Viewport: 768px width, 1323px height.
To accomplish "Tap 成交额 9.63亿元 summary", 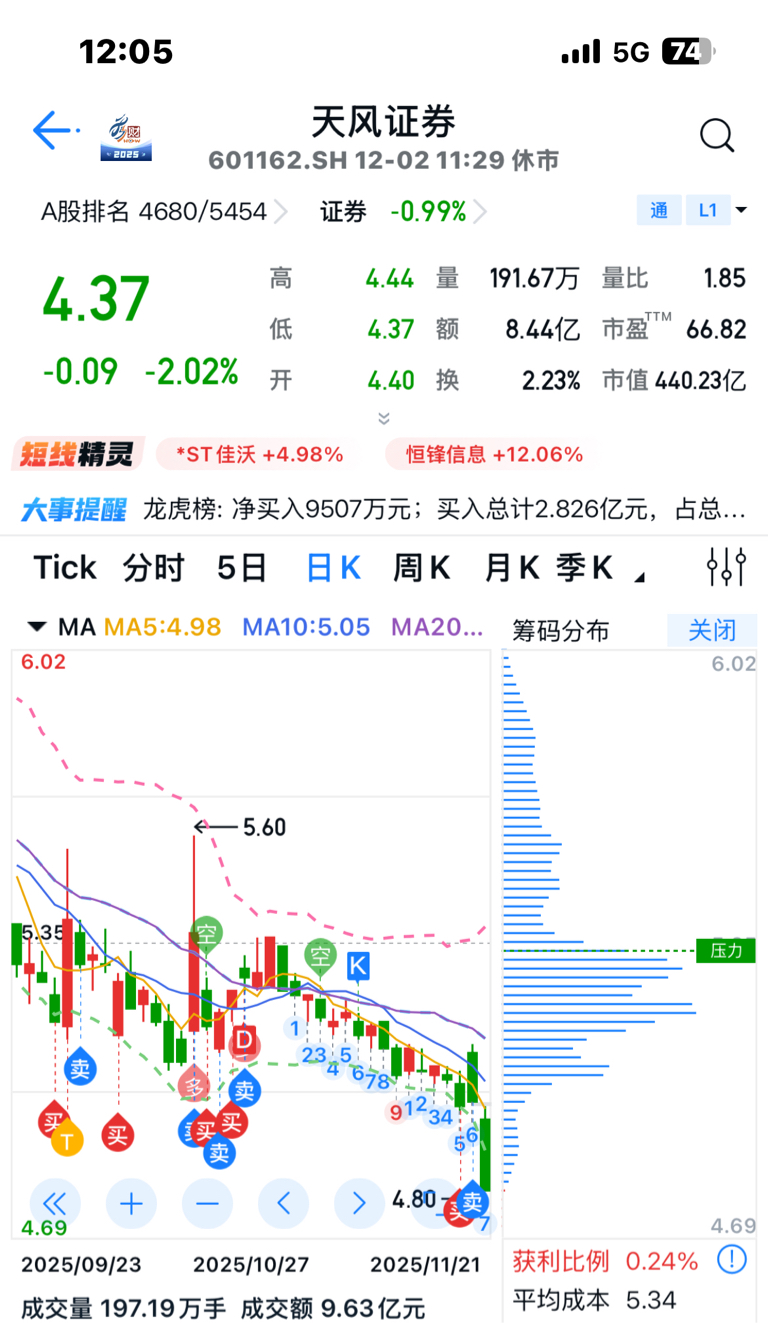I will (x=333, y=1307).
